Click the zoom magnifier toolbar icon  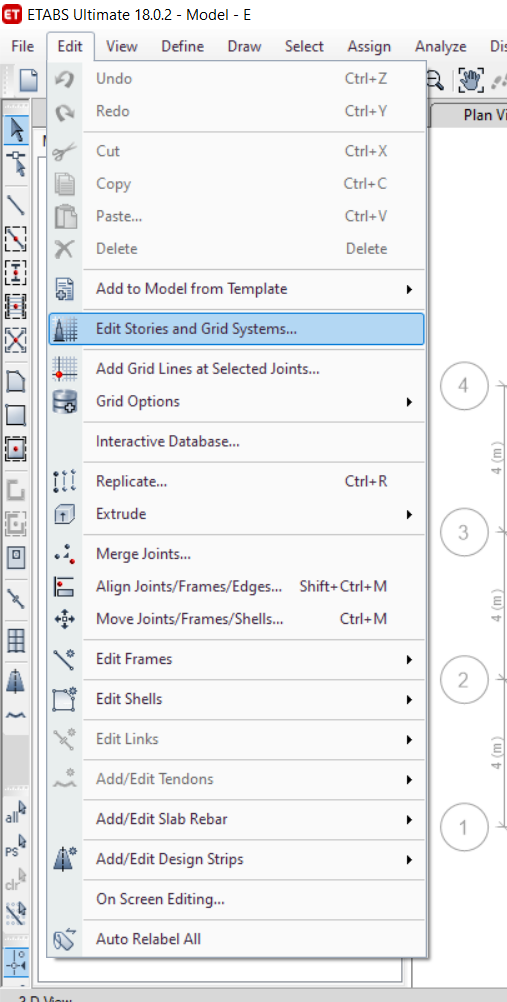tap(435, 81)
